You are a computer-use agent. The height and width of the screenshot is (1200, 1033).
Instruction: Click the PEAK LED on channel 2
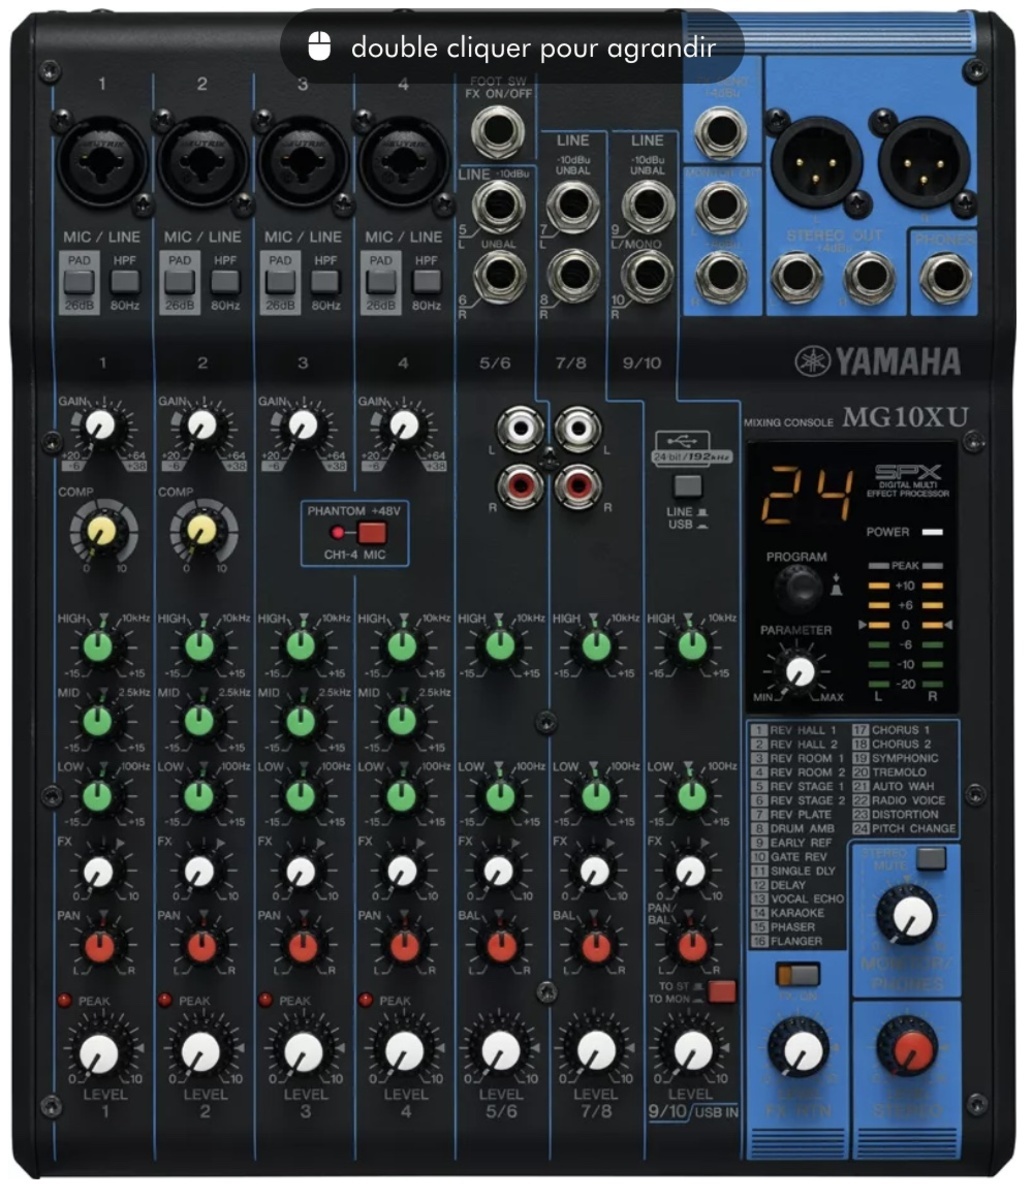click(x=166, y=1000)
